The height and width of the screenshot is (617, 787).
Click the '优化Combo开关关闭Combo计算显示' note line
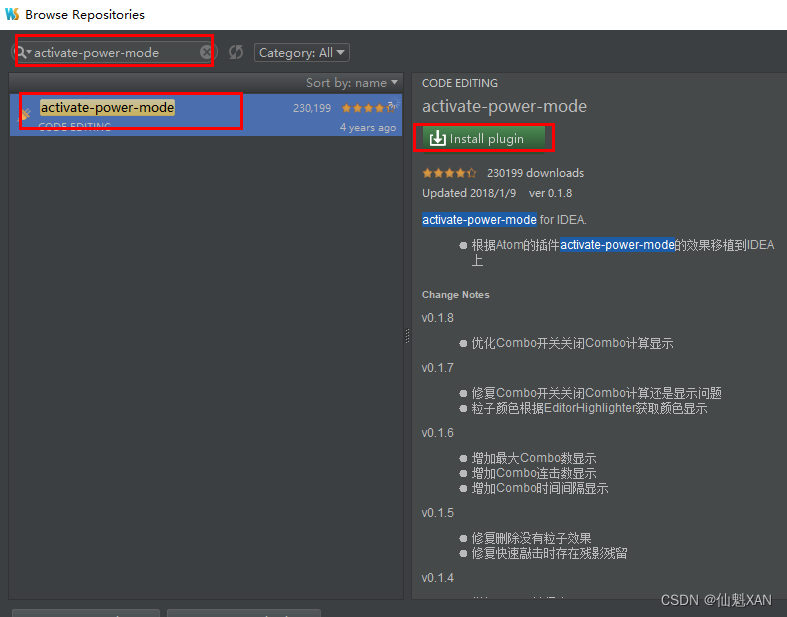pyautogui.click(x=572, y=343)
